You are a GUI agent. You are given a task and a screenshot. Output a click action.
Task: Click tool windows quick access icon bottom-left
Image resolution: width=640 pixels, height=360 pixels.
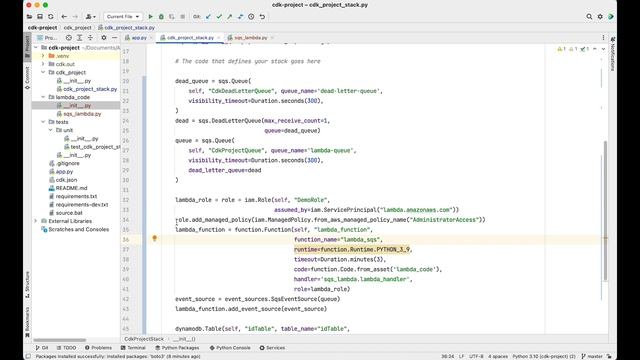[28, 356]
